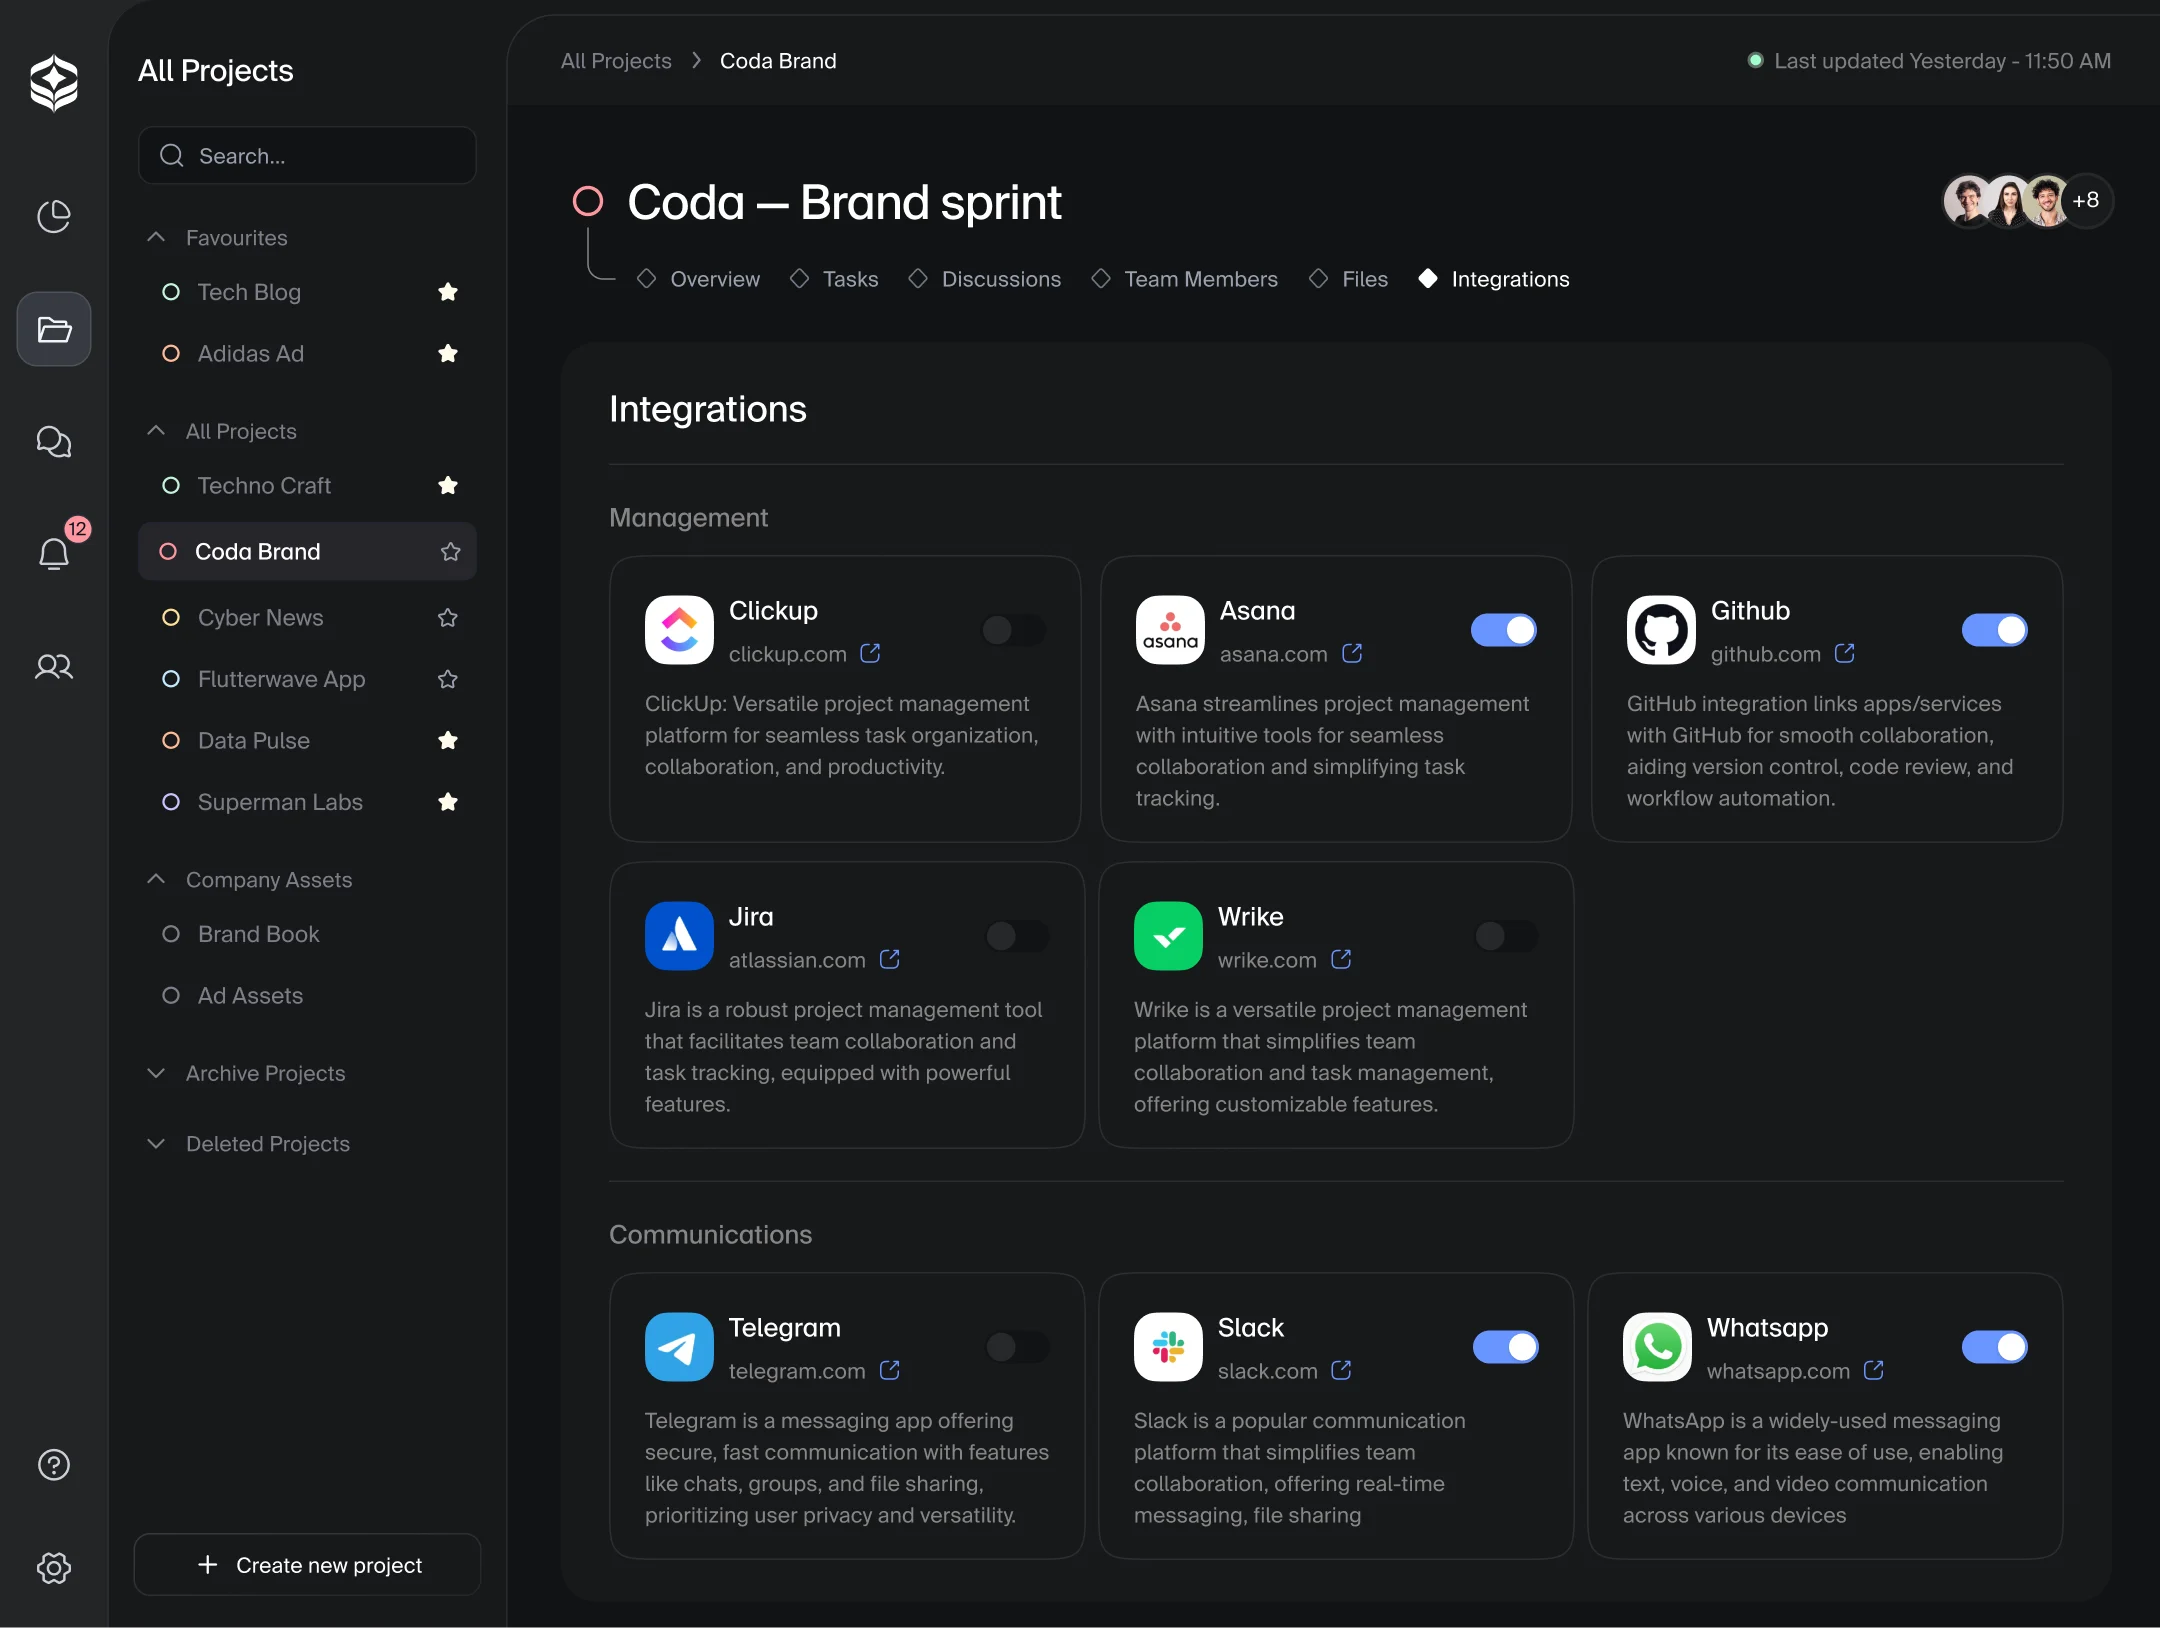Switch to the Tasks tab

point(834,279)
